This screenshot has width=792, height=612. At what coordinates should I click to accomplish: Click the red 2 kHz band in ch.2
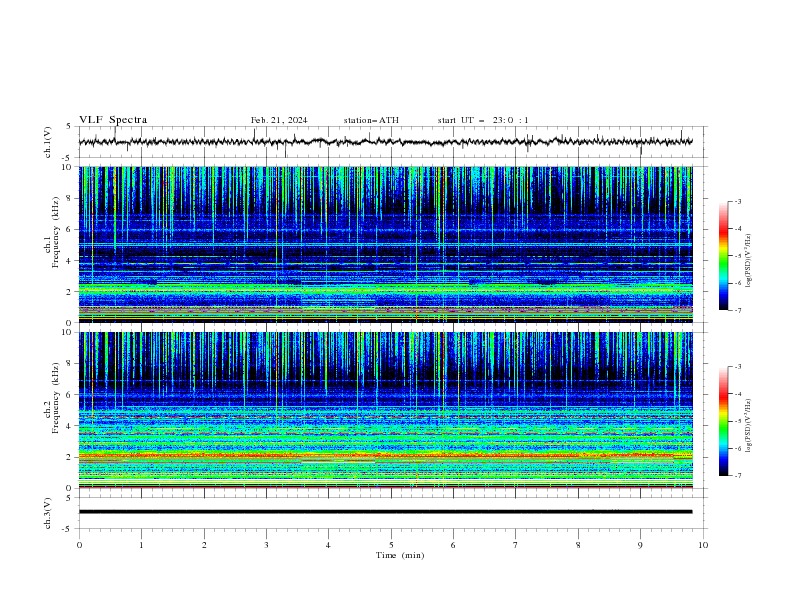(385, 455)
